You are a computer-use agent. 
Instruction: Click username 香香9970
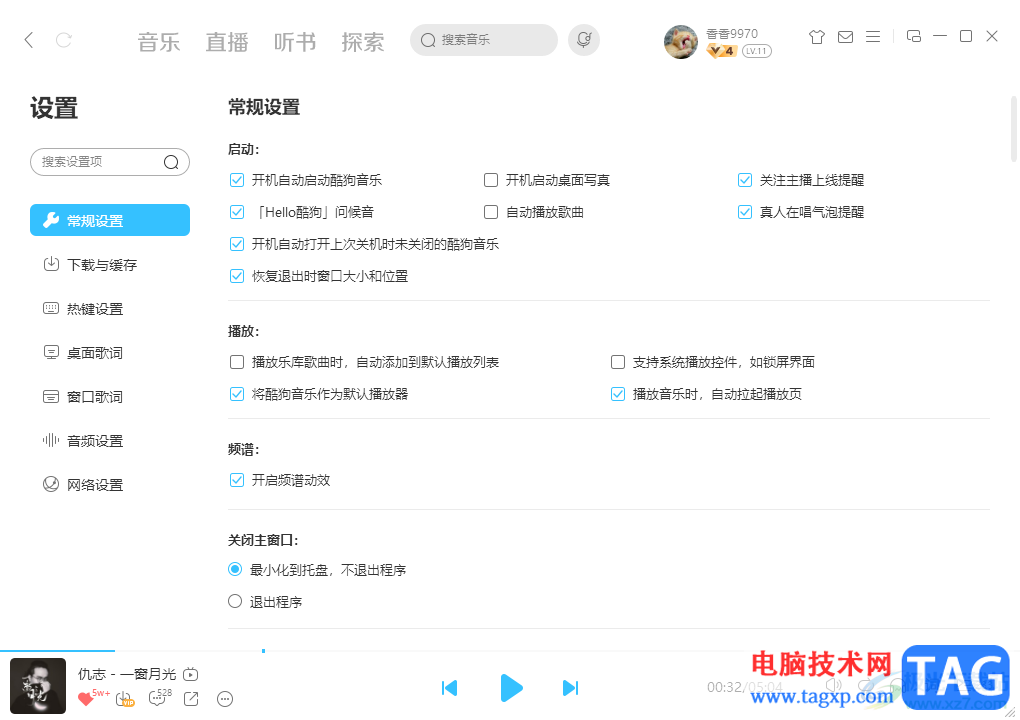[732, 33]
